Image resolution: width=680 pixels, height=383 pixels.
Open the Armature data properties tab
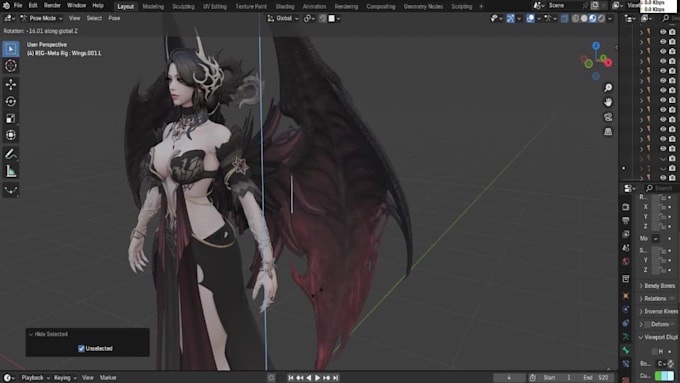click(626, 337)
